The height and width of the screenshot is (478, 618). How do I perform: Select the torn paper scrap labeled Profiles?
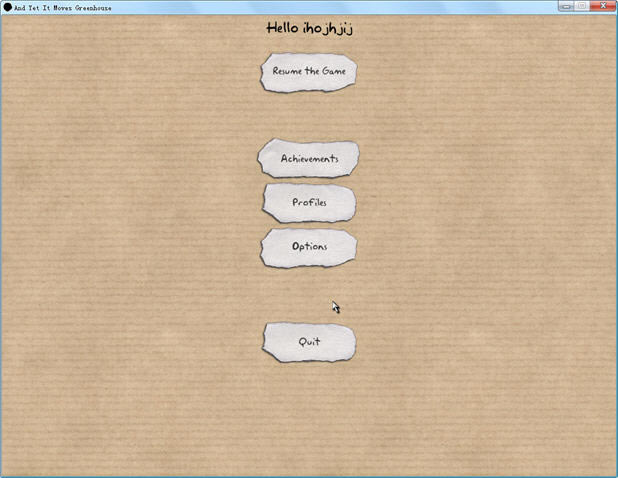click(x=309, y=203)
